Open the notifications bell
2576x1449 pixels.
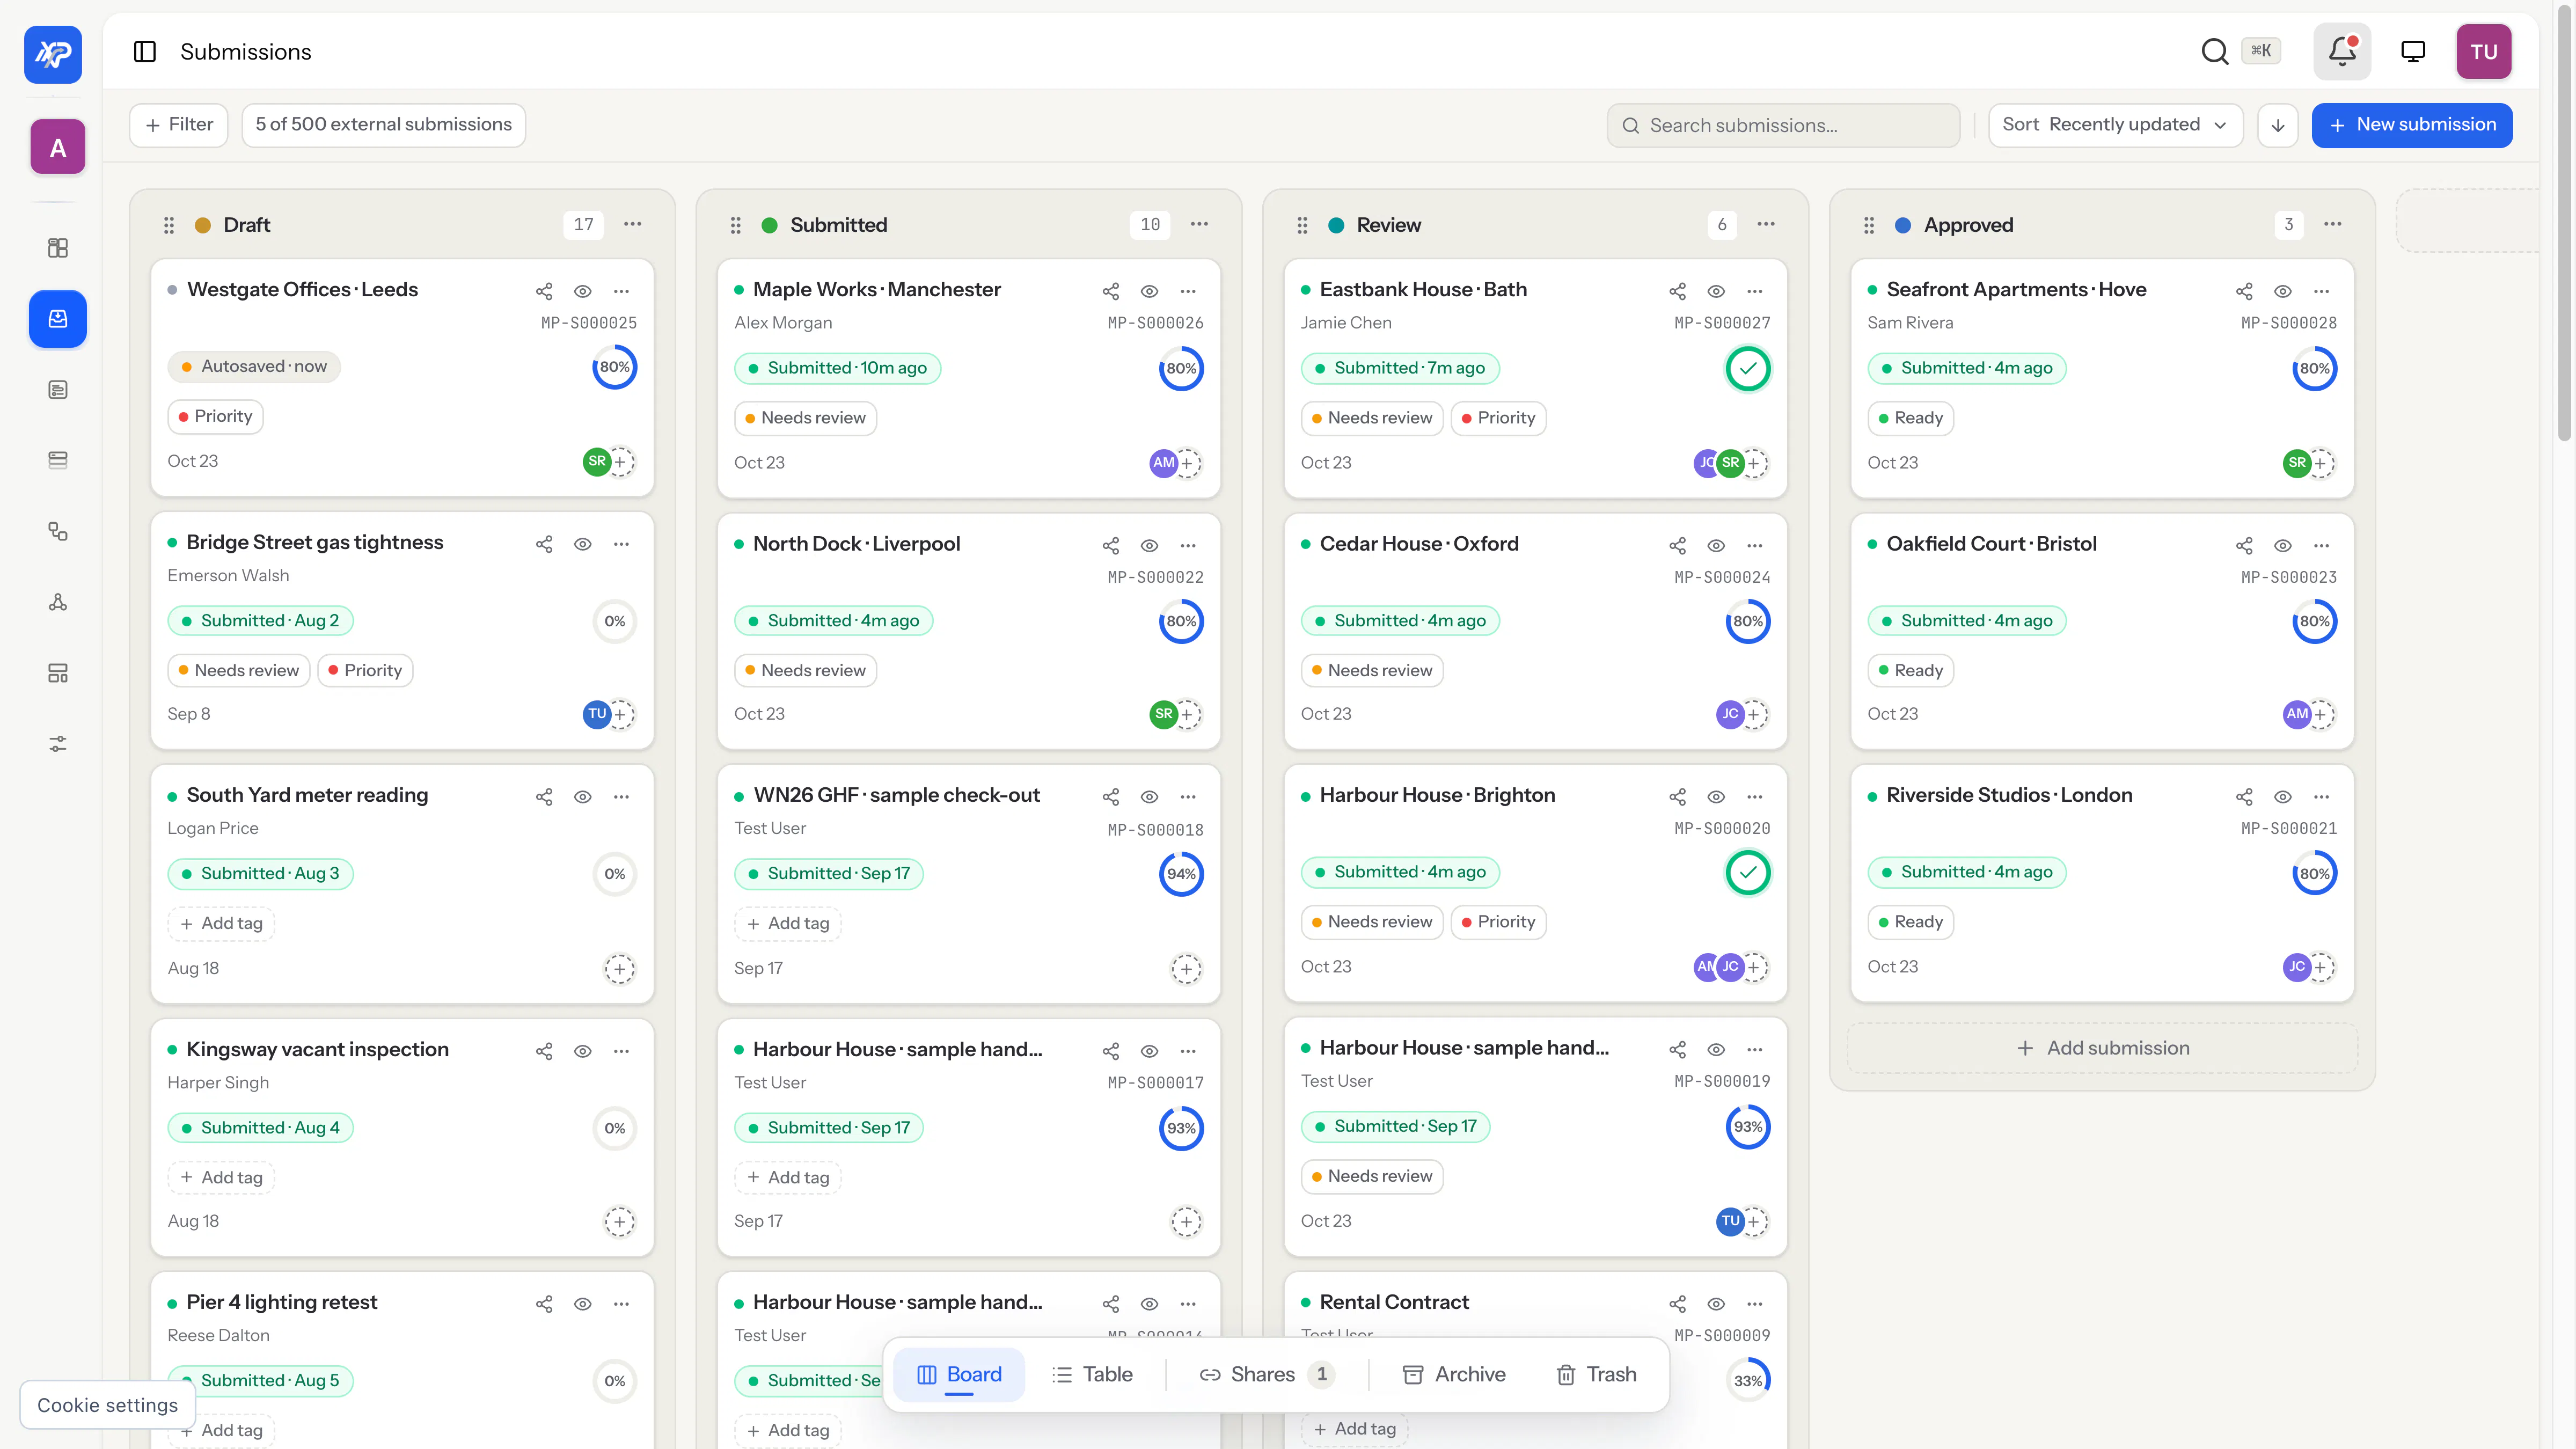pyautogui.click(x=2342, y=51)
